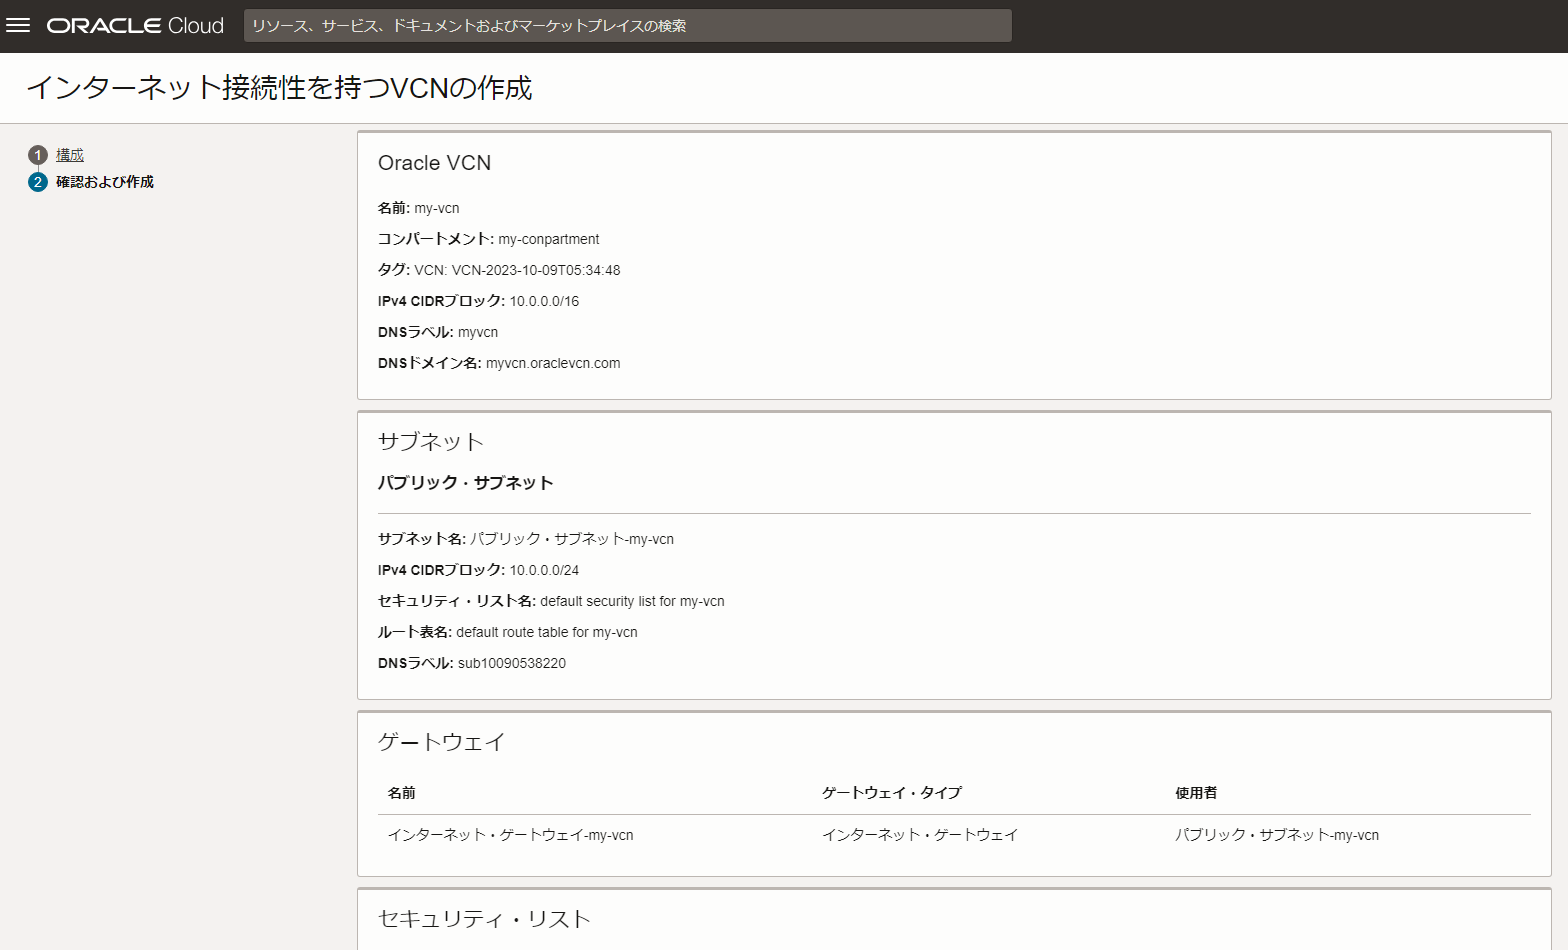The image size is (1568, 950).
Task: Select subnet DNS label sub10090538220
Action: pyautogui.click(x=512, y=663)
